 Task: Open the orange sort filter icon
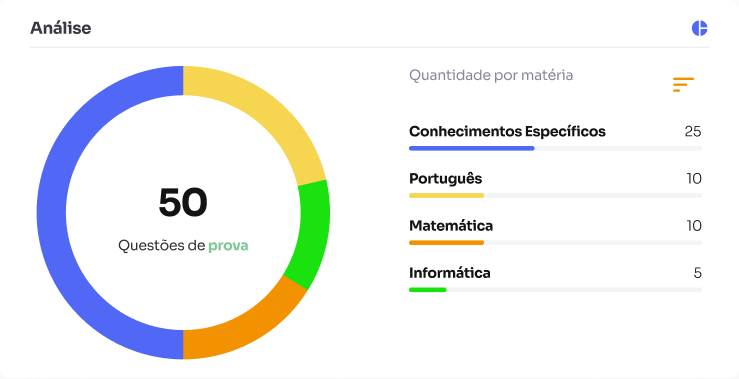pyautogui.click(x=683, y=84)
